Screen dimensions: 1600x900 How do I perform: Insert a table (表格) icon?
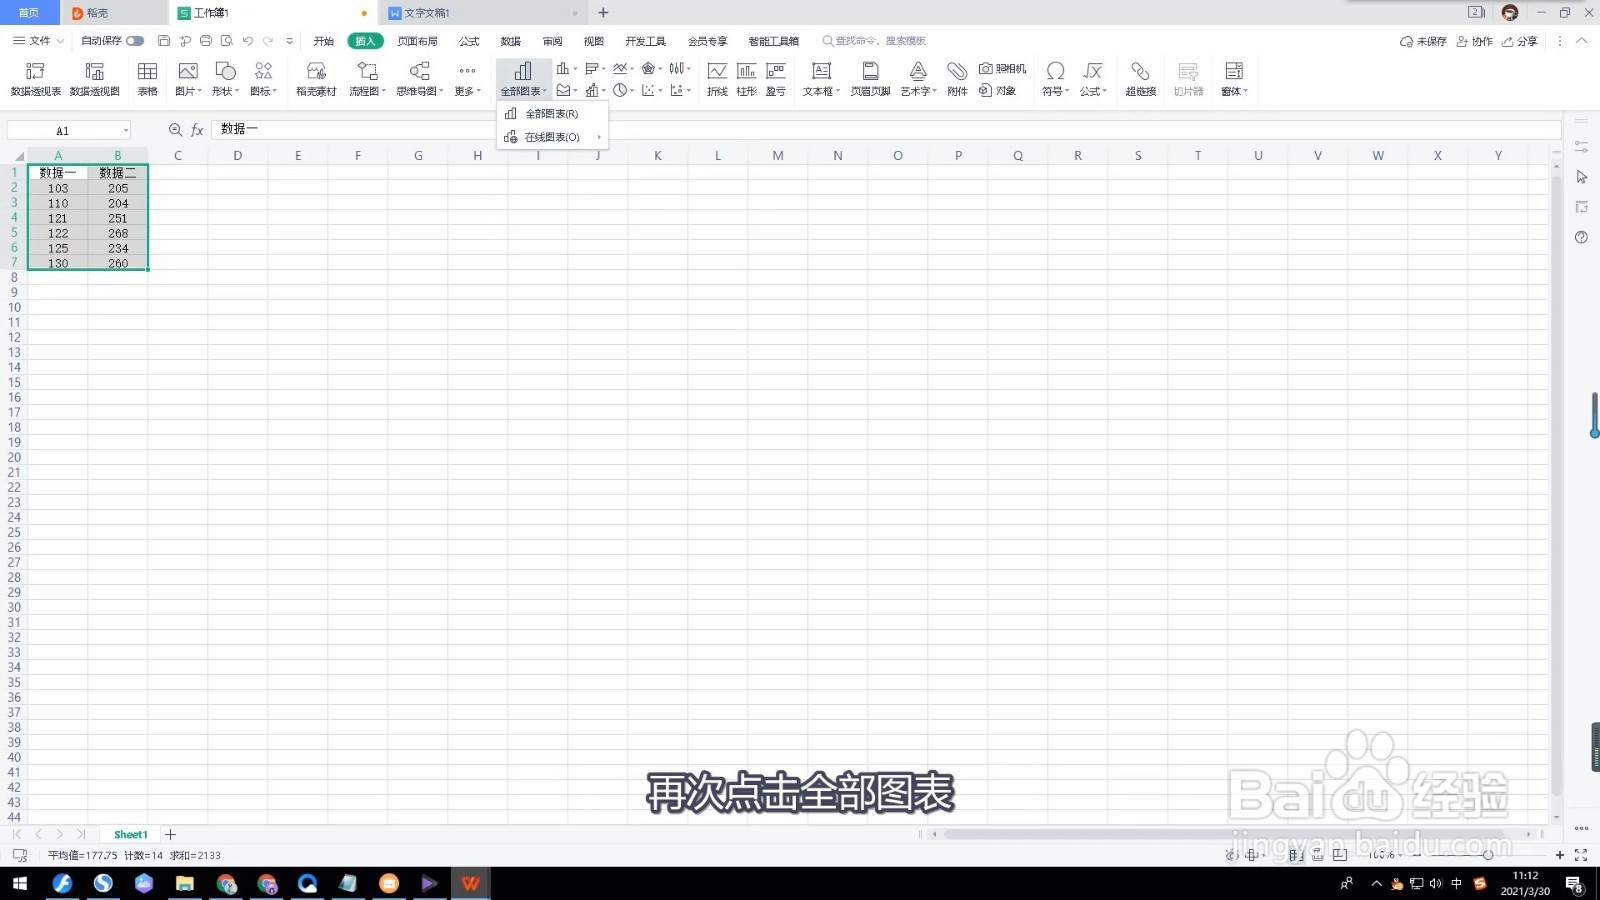coord(147,78)
